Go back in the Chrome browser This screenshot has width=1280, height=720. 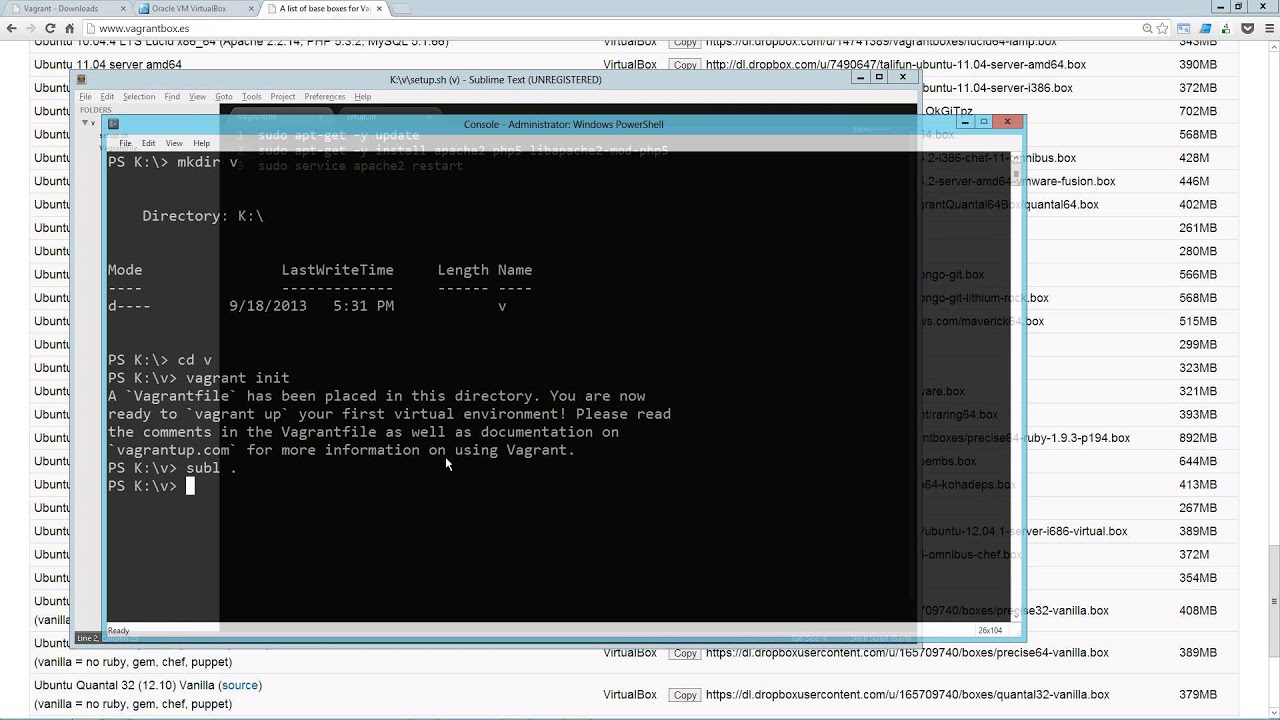(x=11, y=29)
